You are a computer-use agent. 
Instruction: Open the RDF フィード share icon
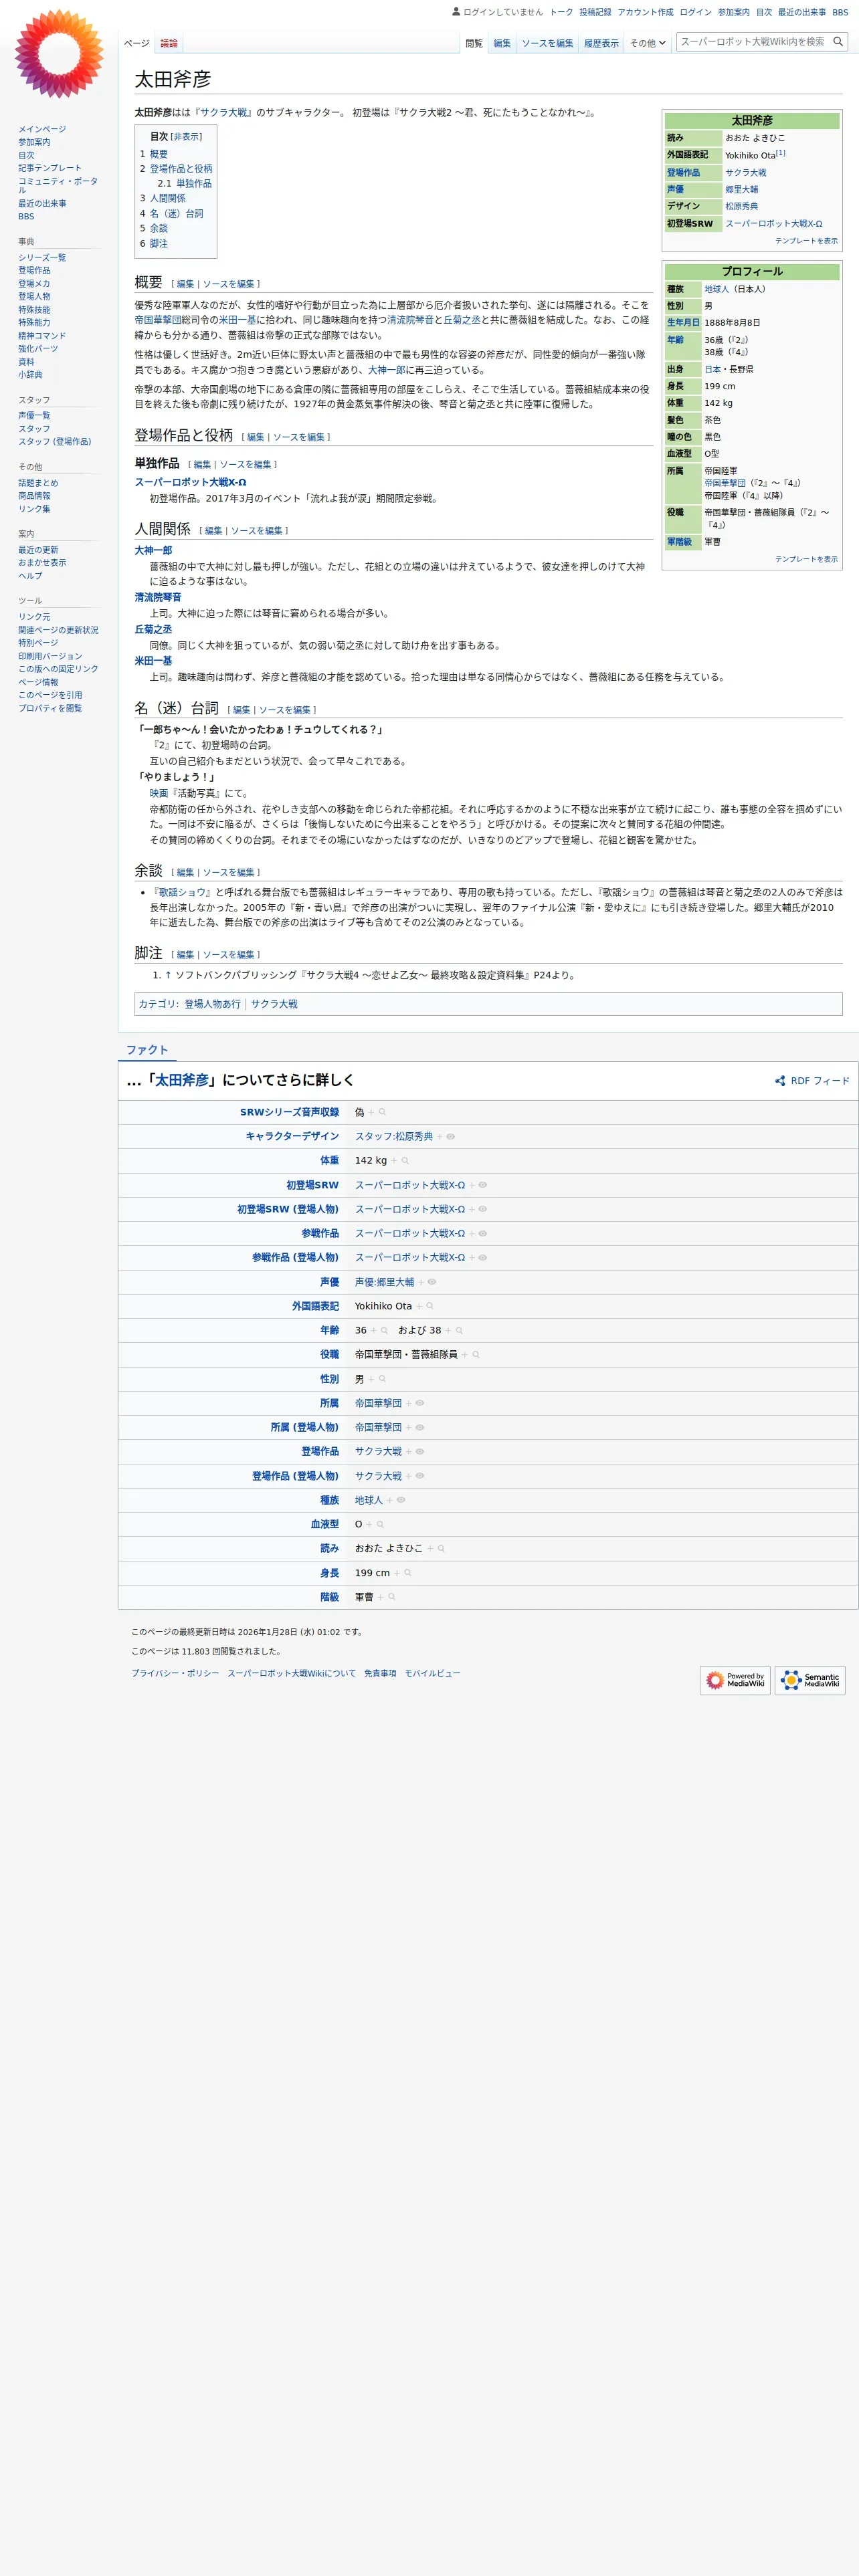click(780, 1081)
